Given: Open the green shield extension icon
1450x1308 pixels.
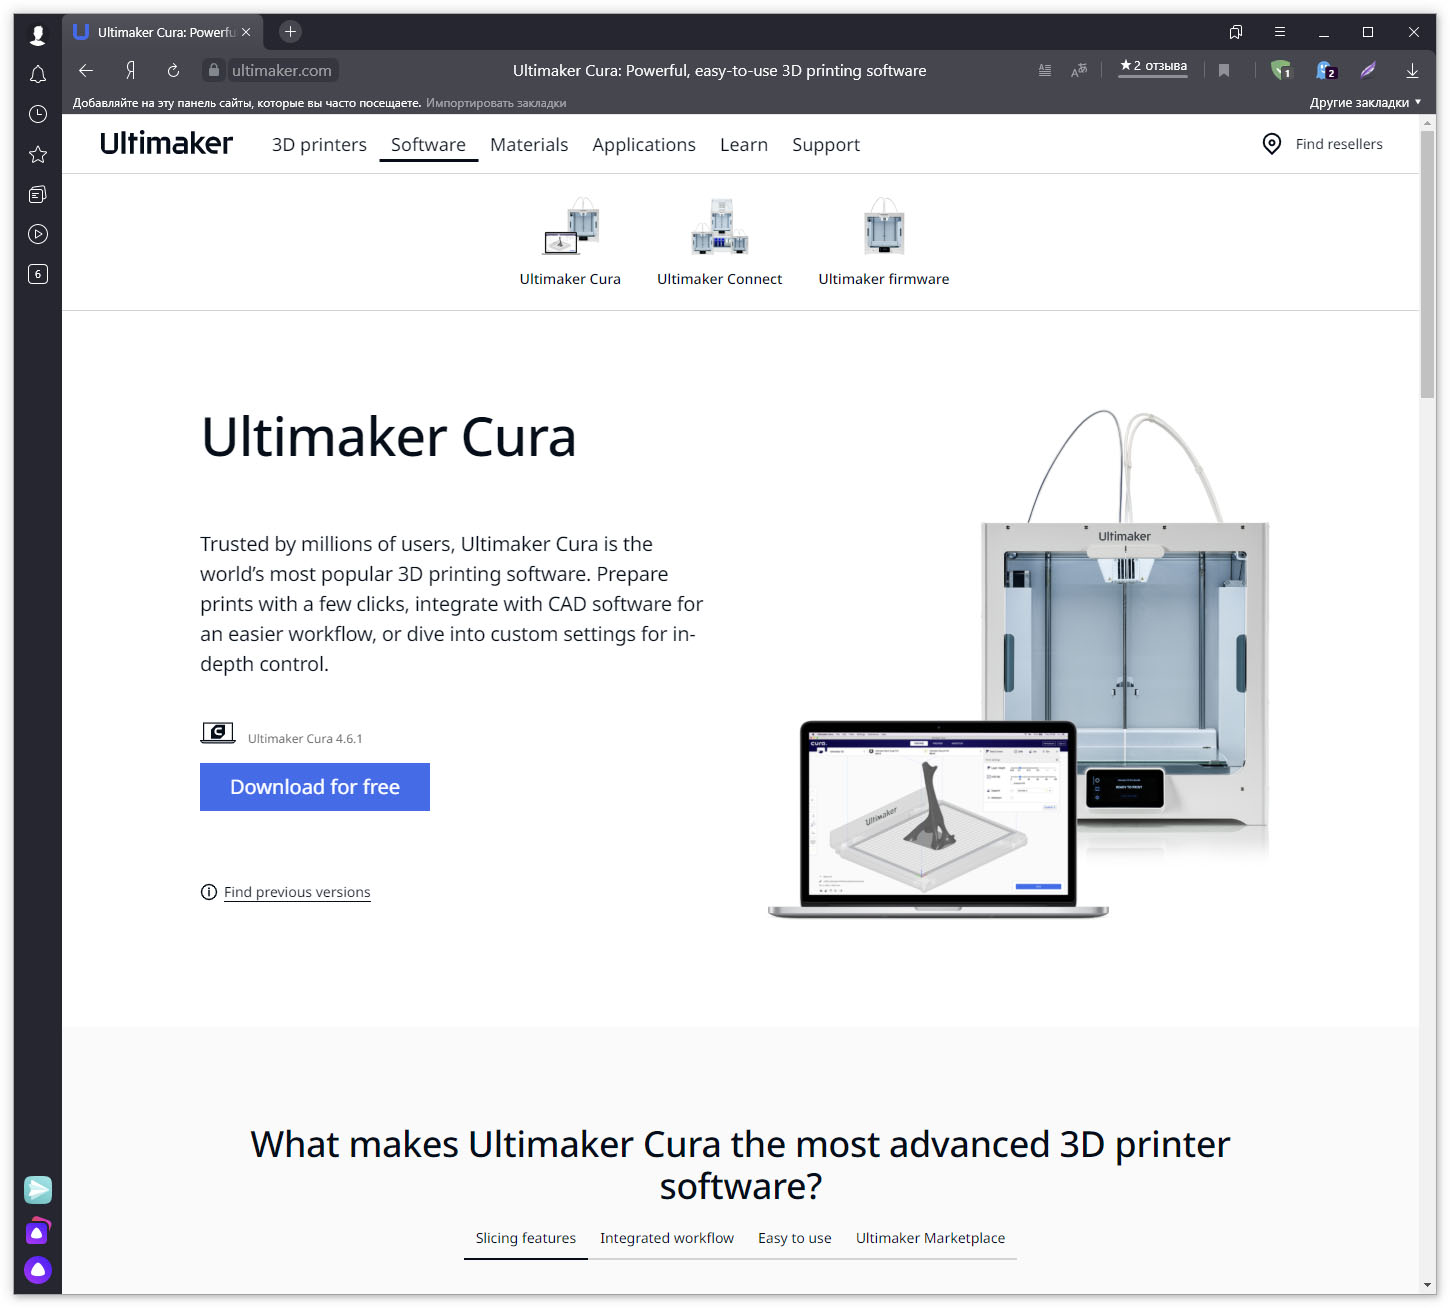Looking at the screenshot, I should pyautogui.click(x=1281, y=70).
